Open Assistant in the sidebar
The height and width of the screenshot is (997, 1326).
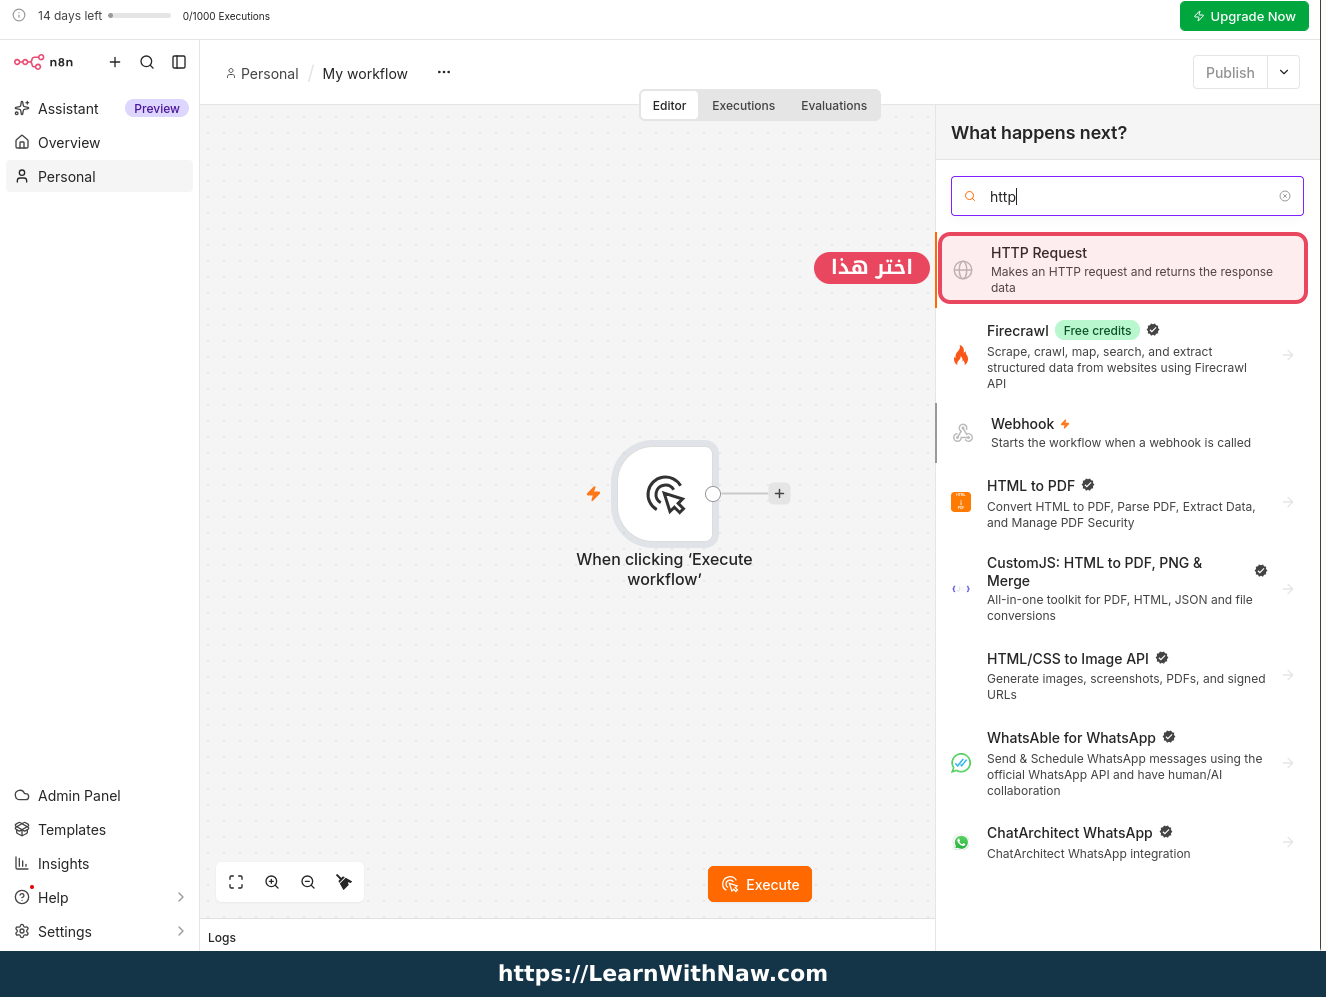[99, 108]
